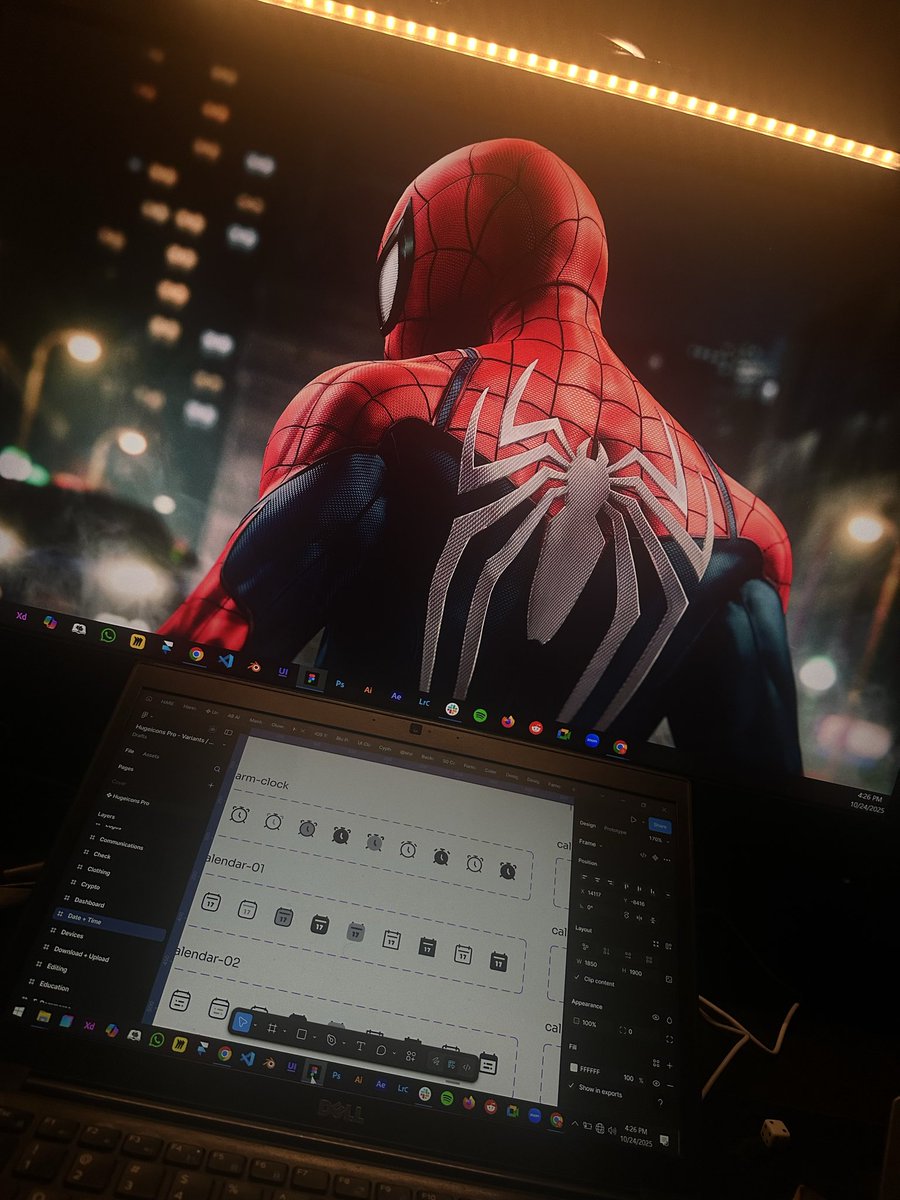Add a fill with the plus icon
The width and height of the screenshot is (900, 1200).
tap(670, 1066)
